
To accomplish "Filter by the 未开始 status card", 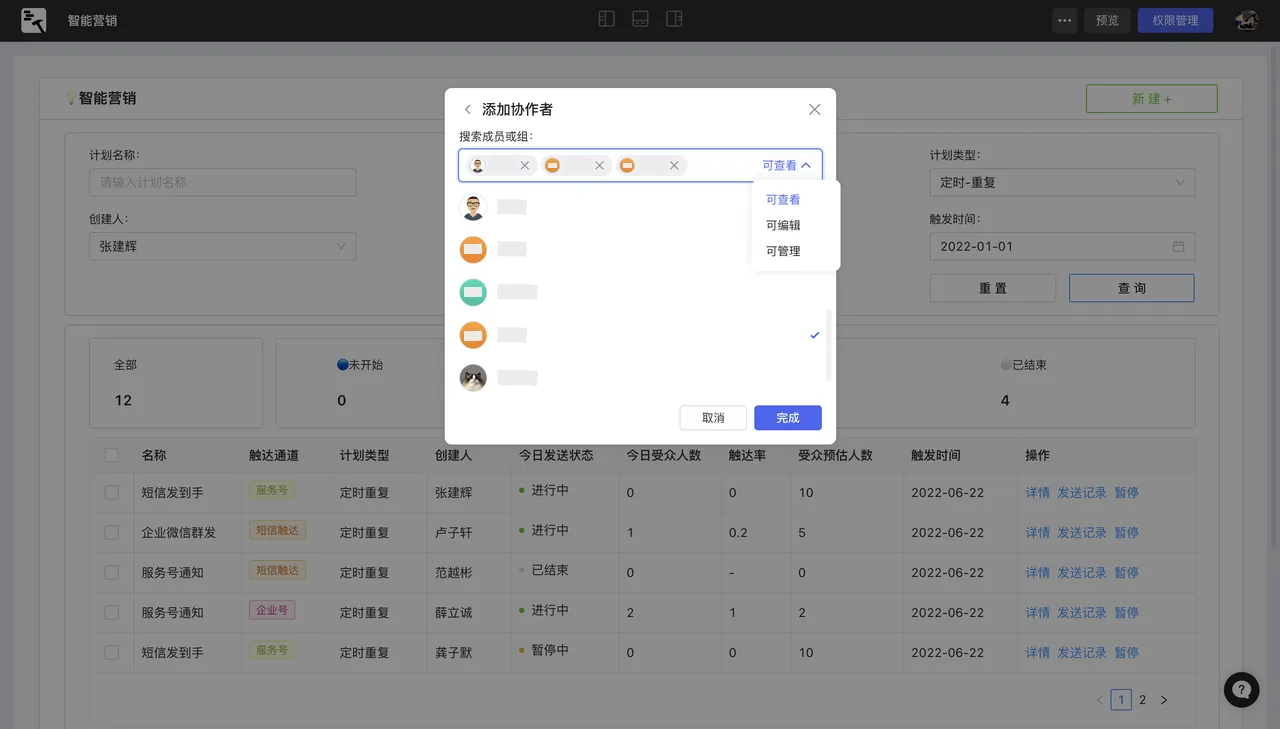I will pos(360,383).
